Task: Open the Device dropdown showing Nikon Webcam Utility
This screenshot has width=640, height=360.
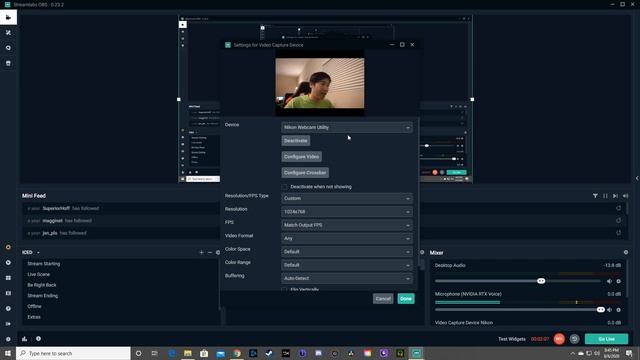Action: click(x=347, y=127)
